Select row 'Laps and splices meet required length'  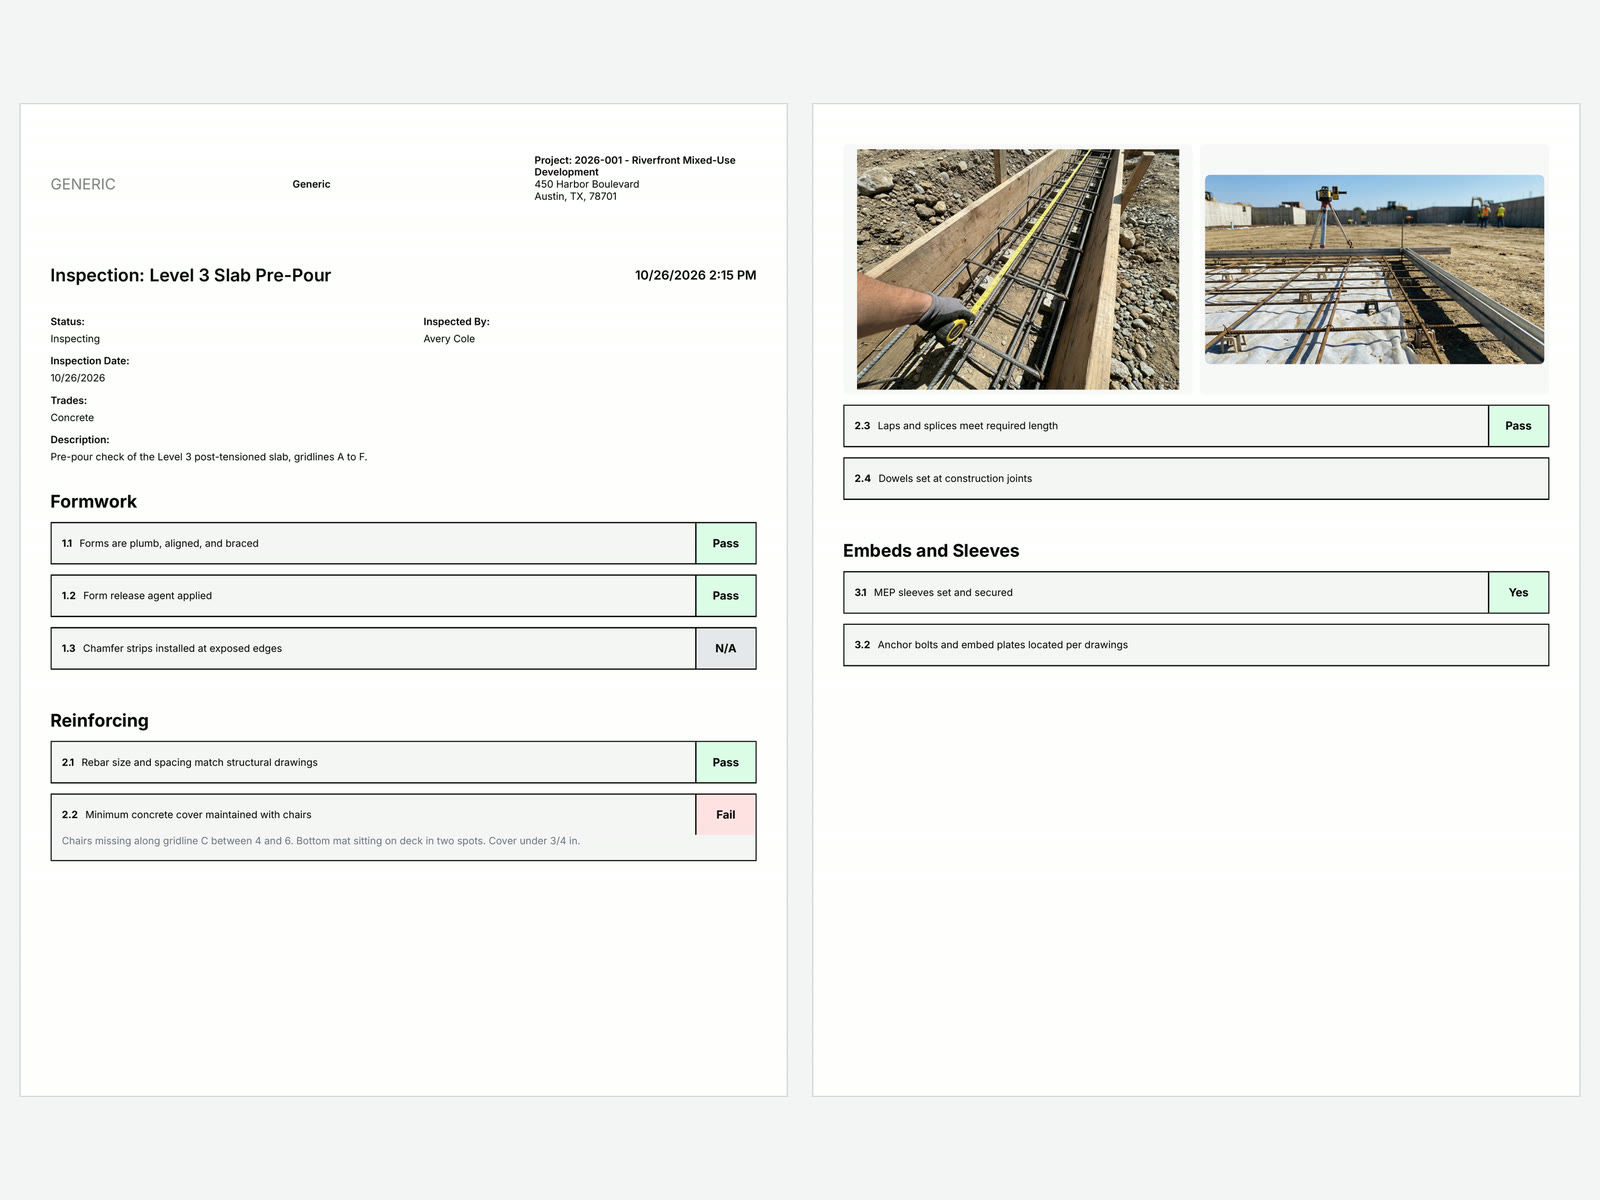1196,426
